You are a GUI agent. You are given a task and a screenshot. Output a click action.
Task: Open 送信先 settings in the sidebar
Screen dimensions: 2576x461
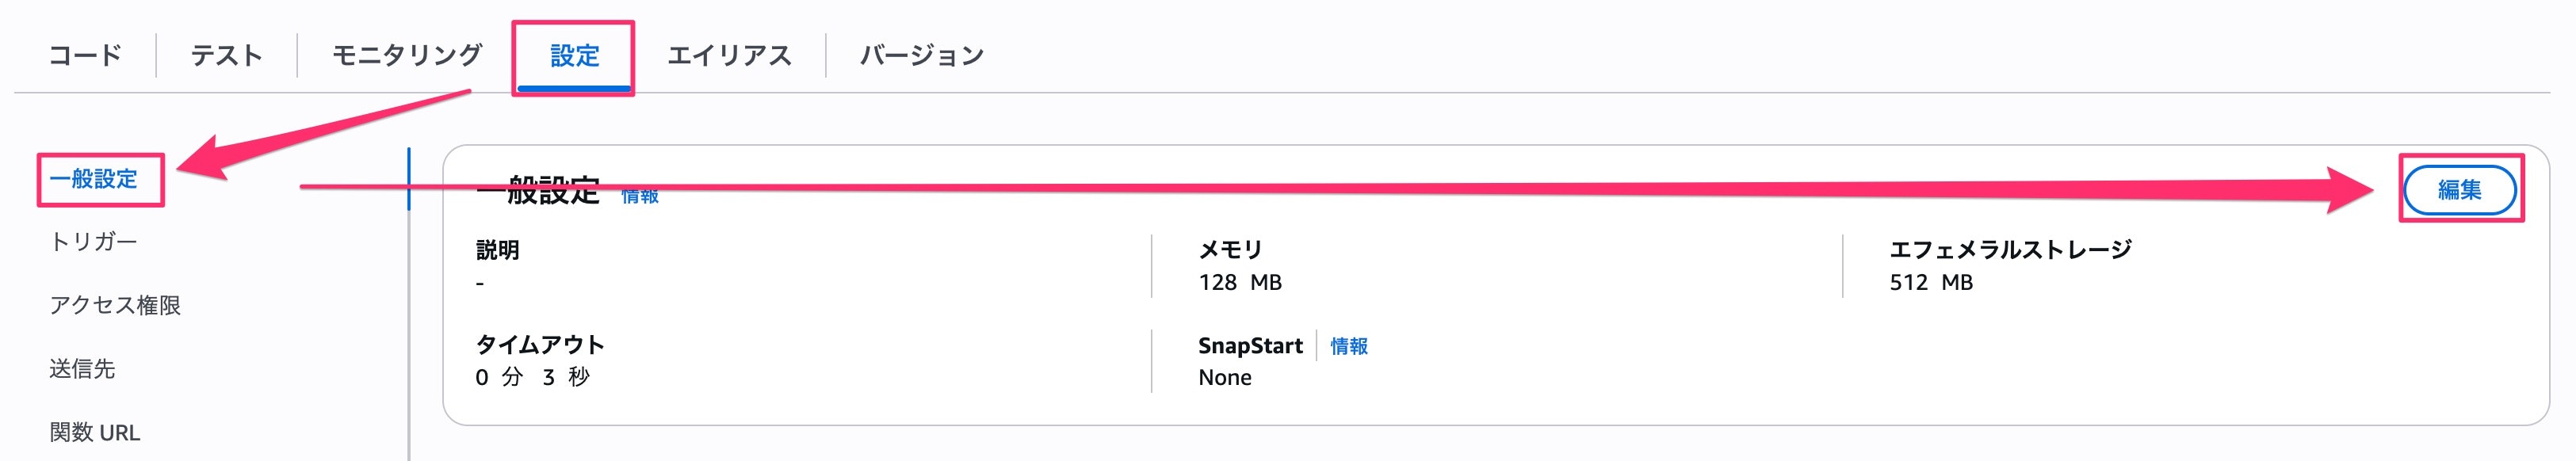[85, 369]
